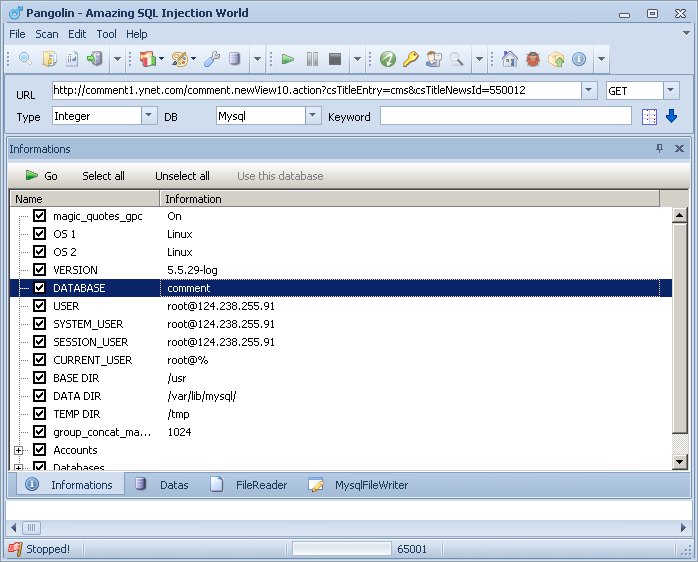Open the Tool menu

[106, 34]
